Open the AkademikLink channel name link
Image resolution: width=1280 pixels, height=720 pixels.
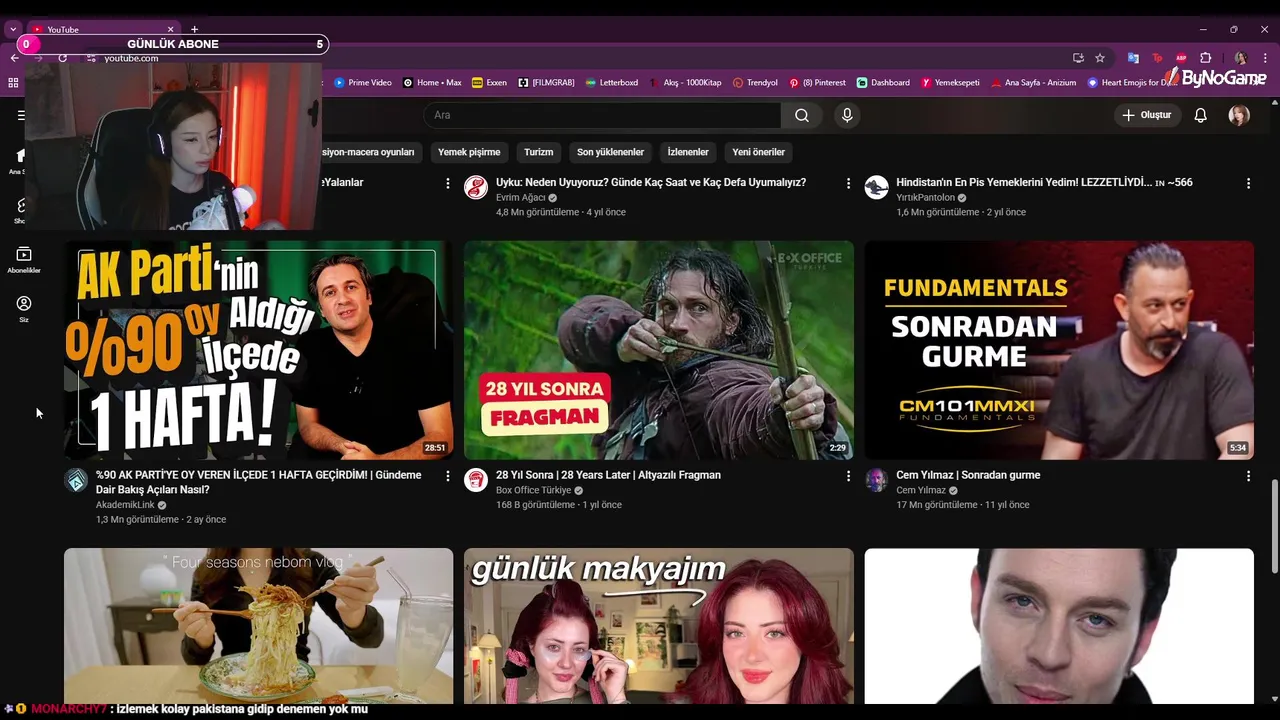[125, 505]
